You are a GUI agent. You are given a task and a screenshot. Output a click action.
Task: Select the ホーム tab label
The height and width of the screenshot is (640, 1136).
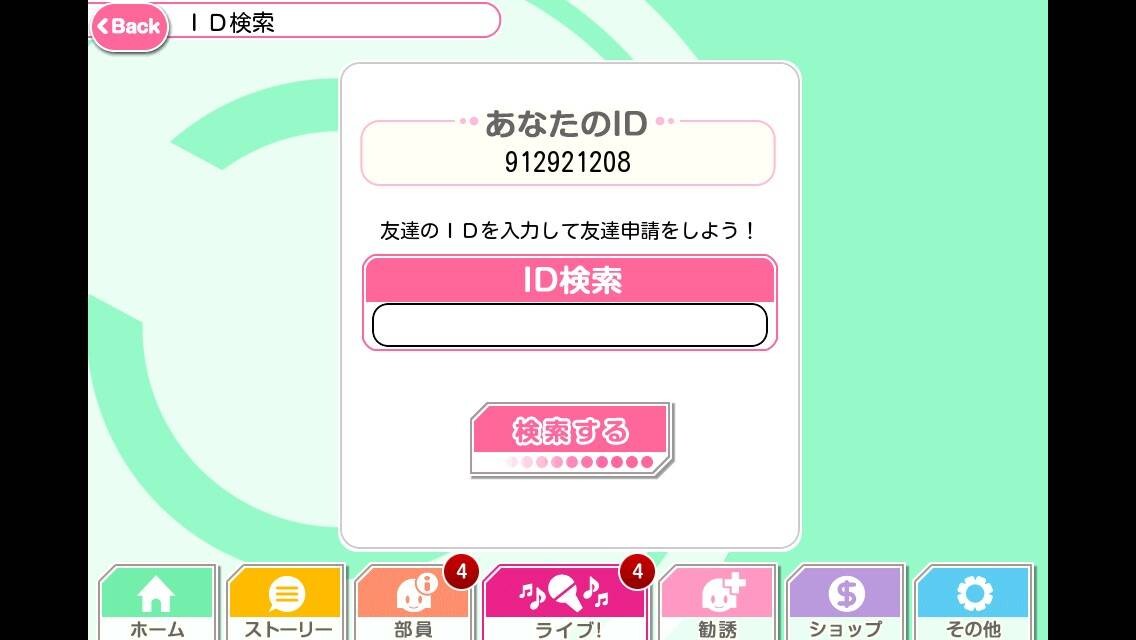pyautogui.click(x=156, y=628)
